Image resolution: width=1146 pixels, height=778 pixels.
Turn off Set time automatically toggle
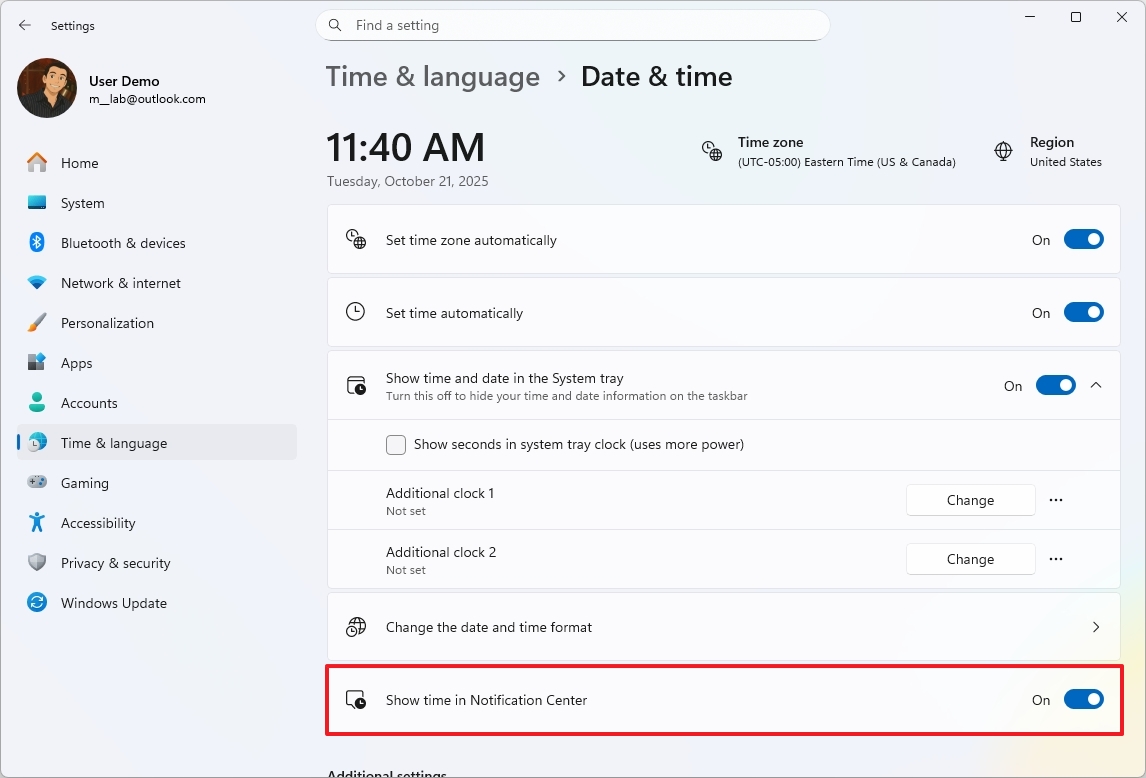pos(1083,313)
